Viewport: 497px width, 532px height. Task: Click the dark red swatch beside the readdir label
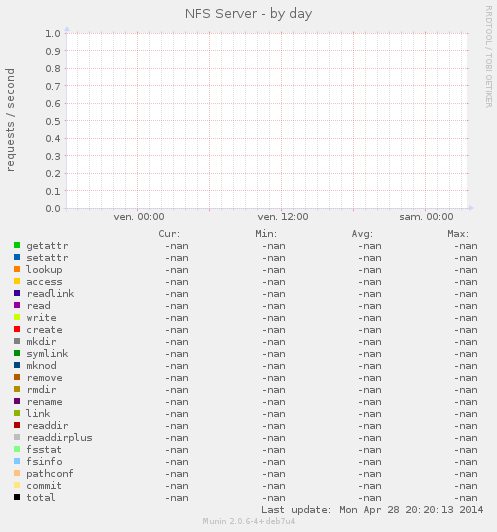point(17,425)
